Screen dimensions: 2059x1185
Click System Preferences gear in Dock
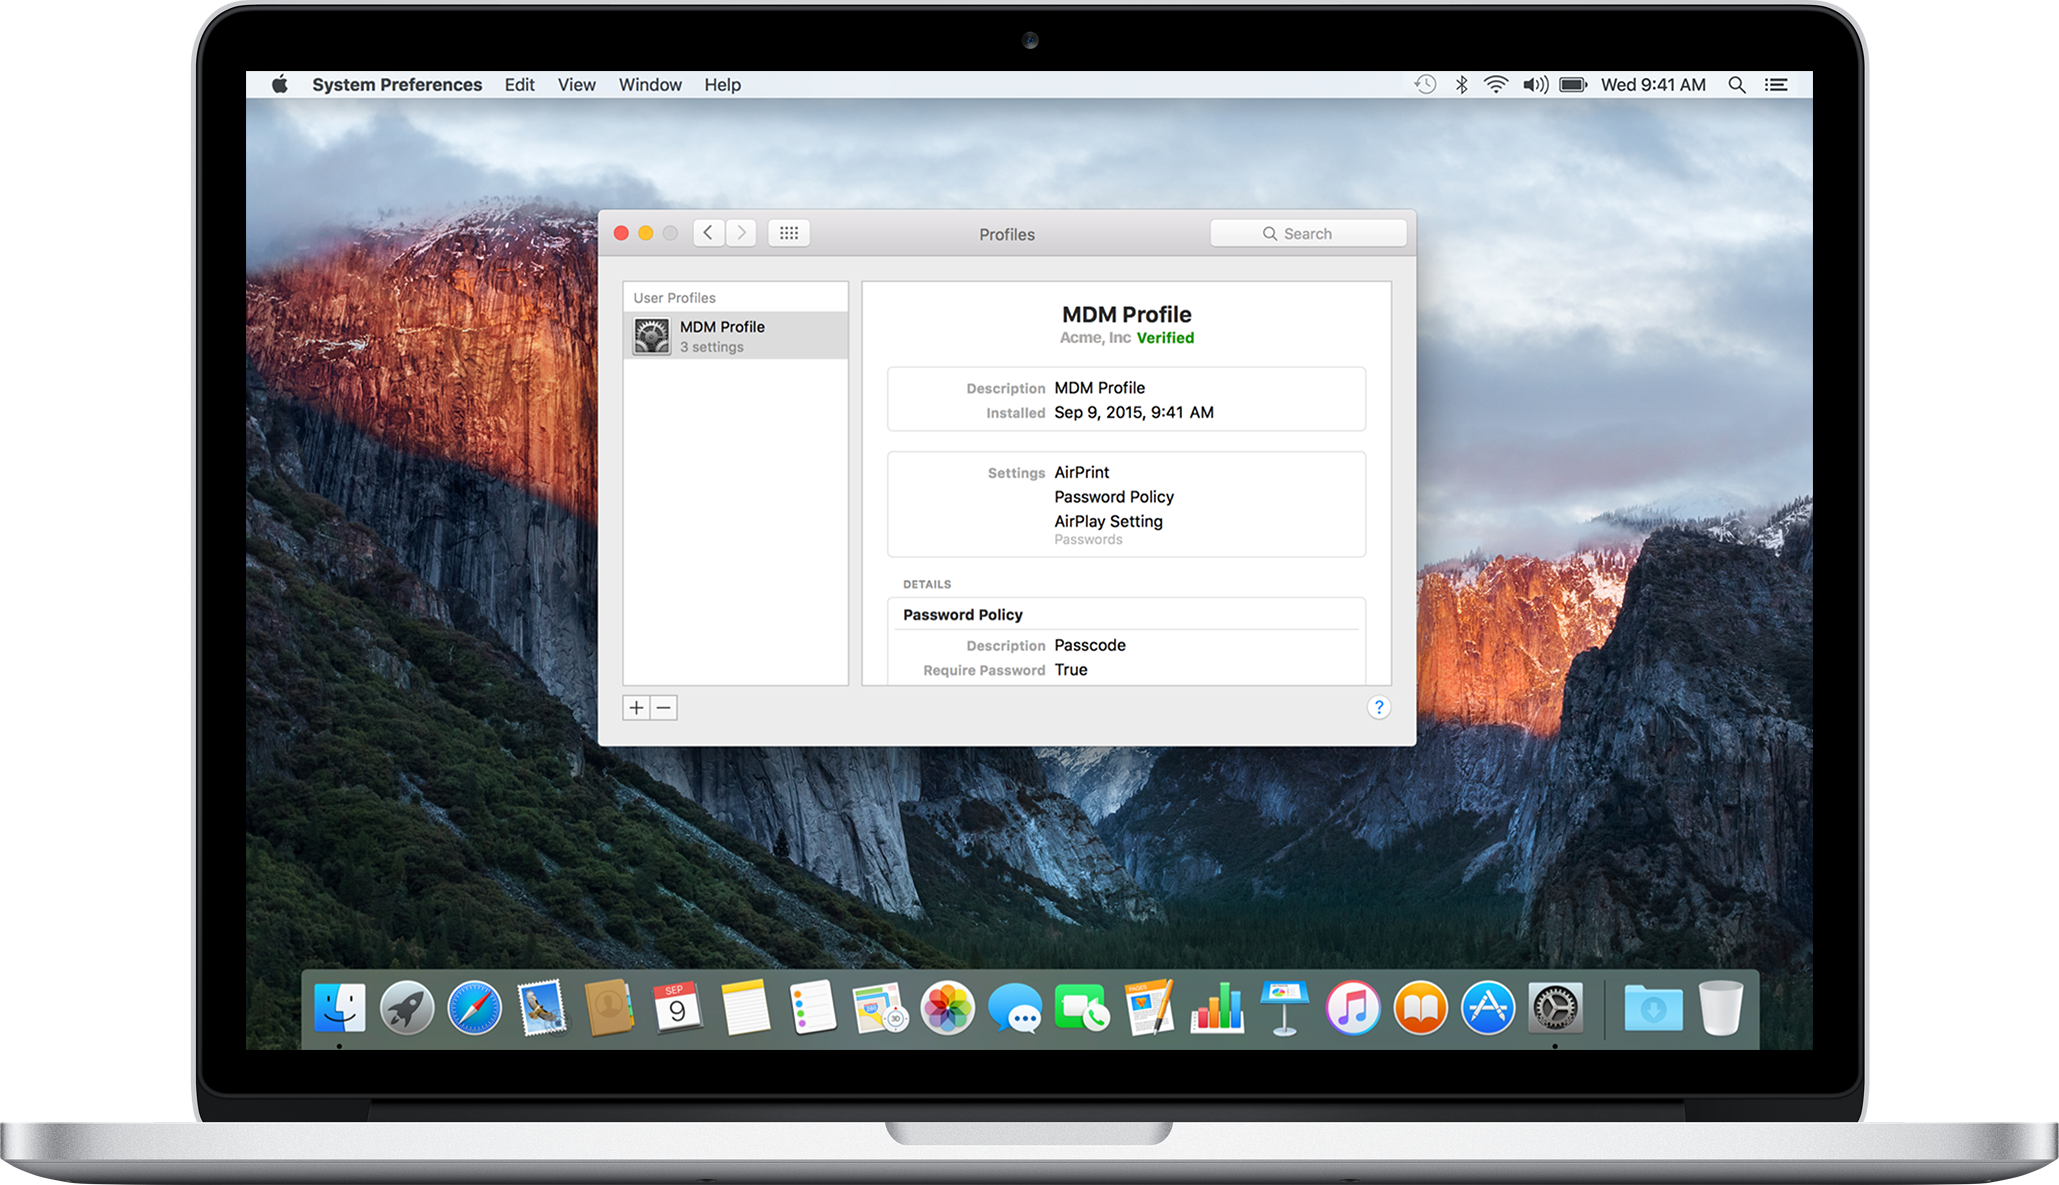click(x=1555, y=1008)
